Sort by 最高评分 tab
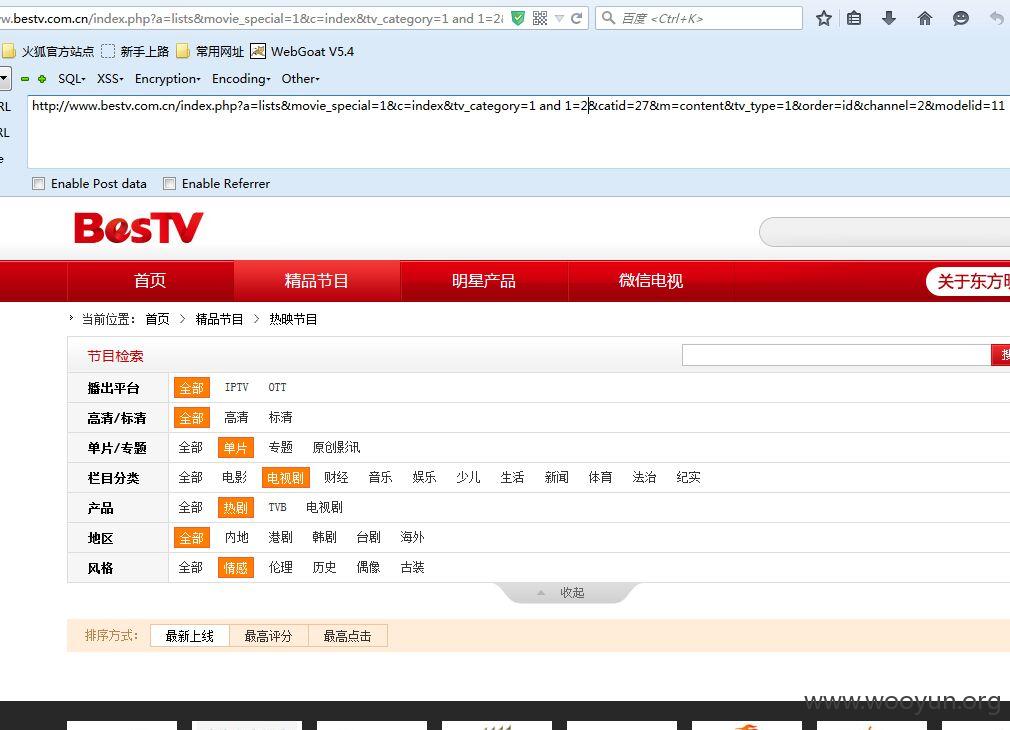This screenshot has height=730, width=1010. point(269,636)
